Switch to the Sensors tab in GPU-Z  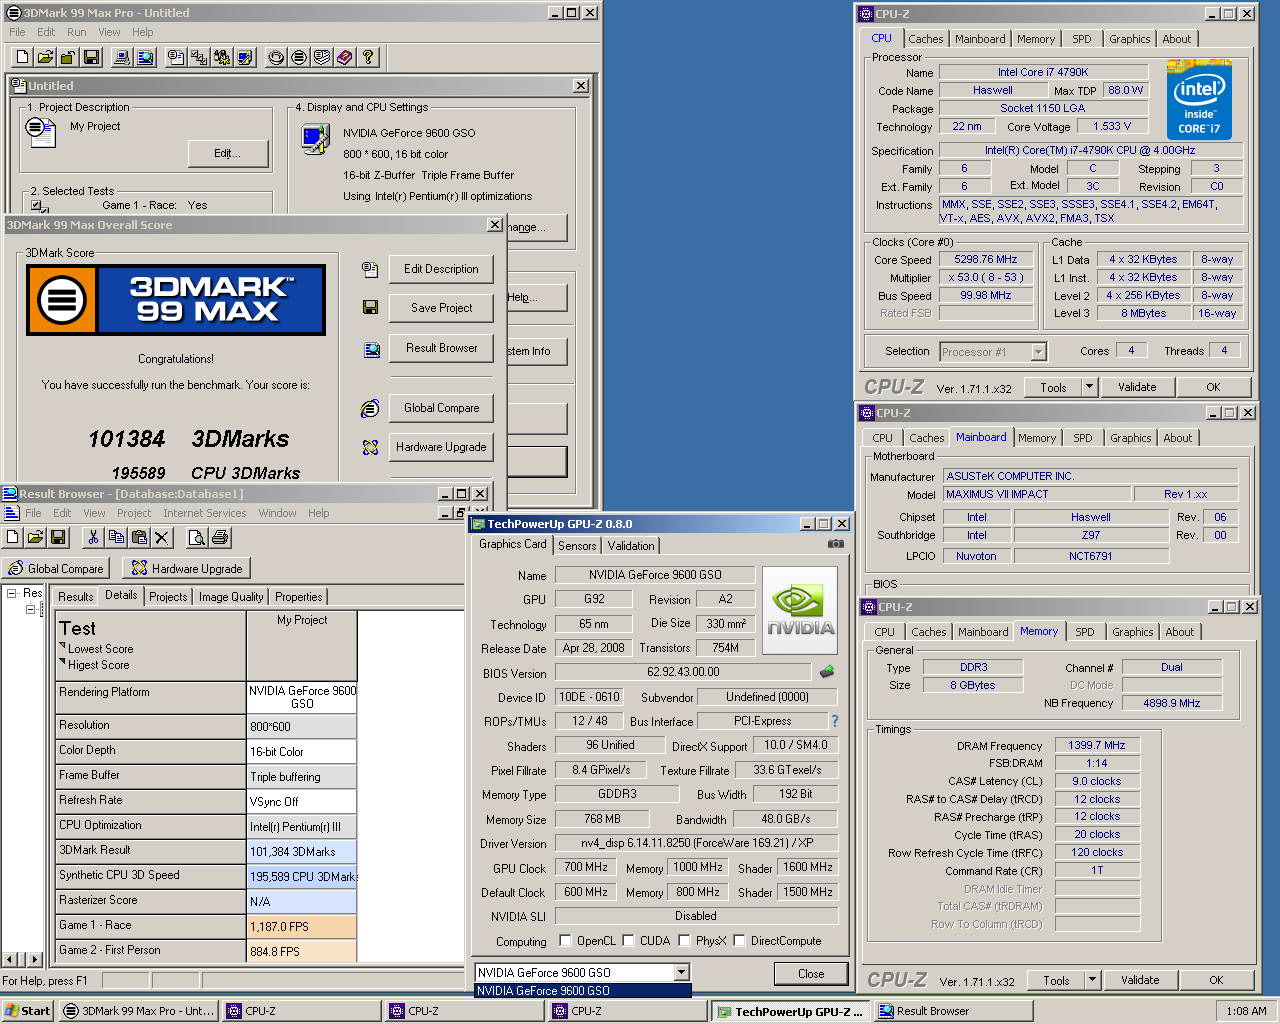click(577, 545)
